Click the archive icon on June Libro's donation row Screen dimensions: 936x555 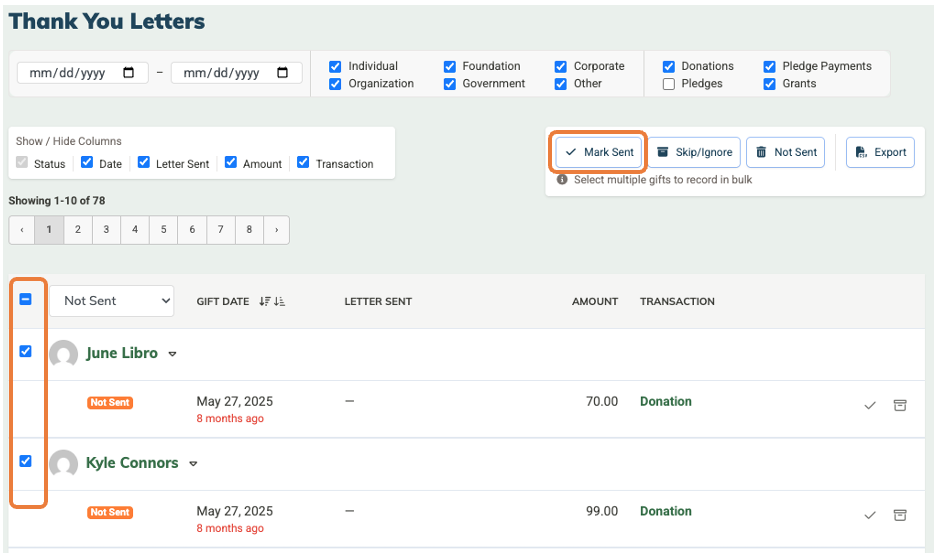click(x=900, y=405)
